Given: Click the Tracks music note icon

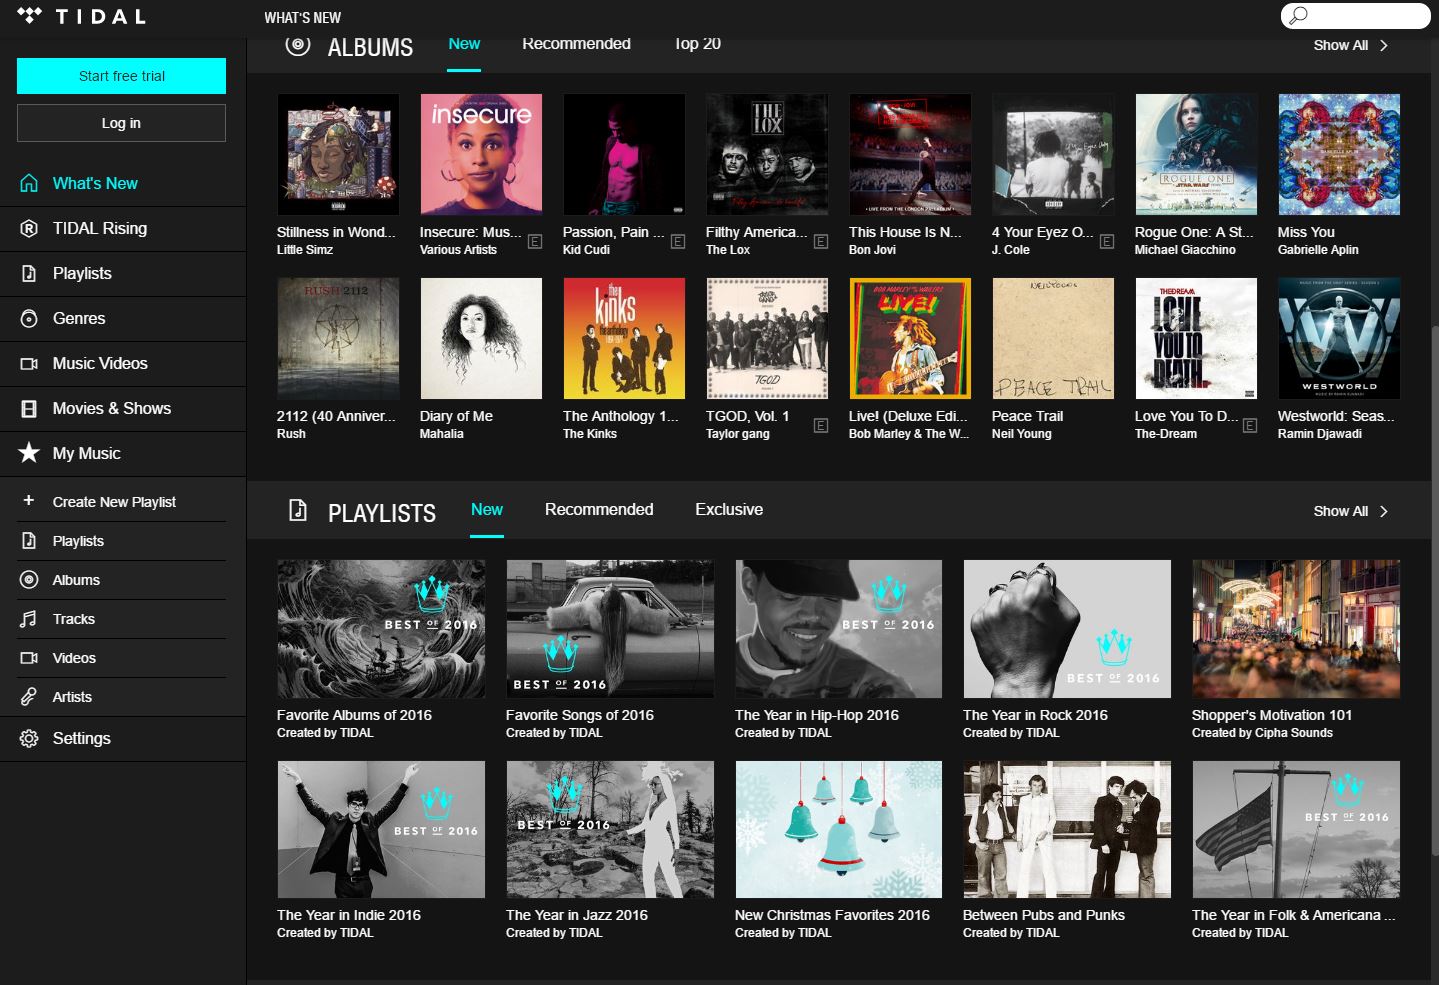Looking at the screenshot, I should 29,619.
